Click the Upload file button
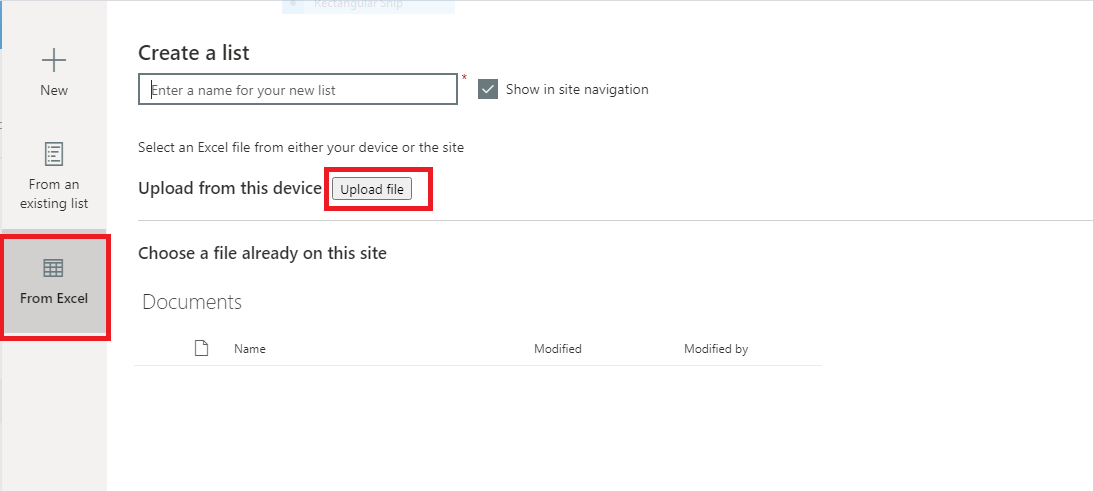Image resolution: width=1093 pixels, height=491 pixels. pyautogui.click(x=372, y=189)
